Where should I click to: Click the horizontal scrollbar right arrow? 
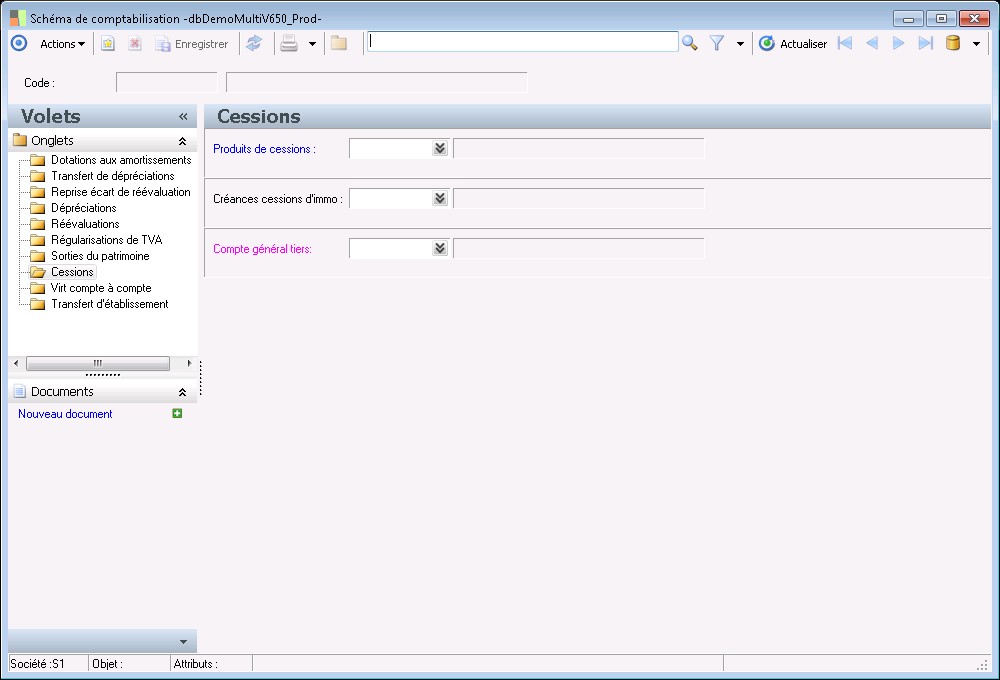coord(189,363)
